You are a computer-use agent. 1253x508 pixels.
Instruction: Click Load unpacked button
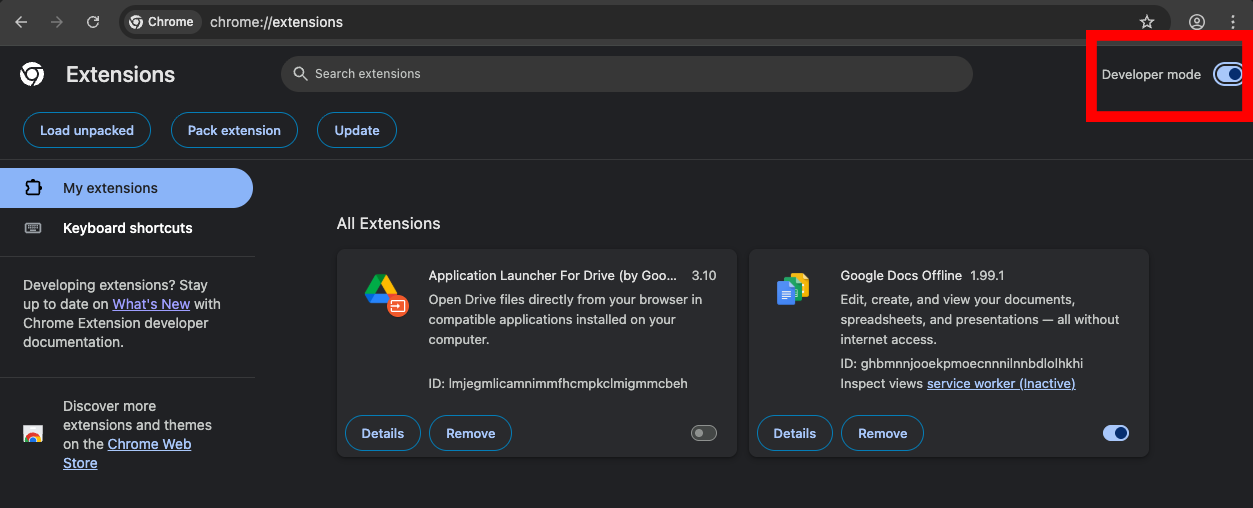tap(87, 130)
